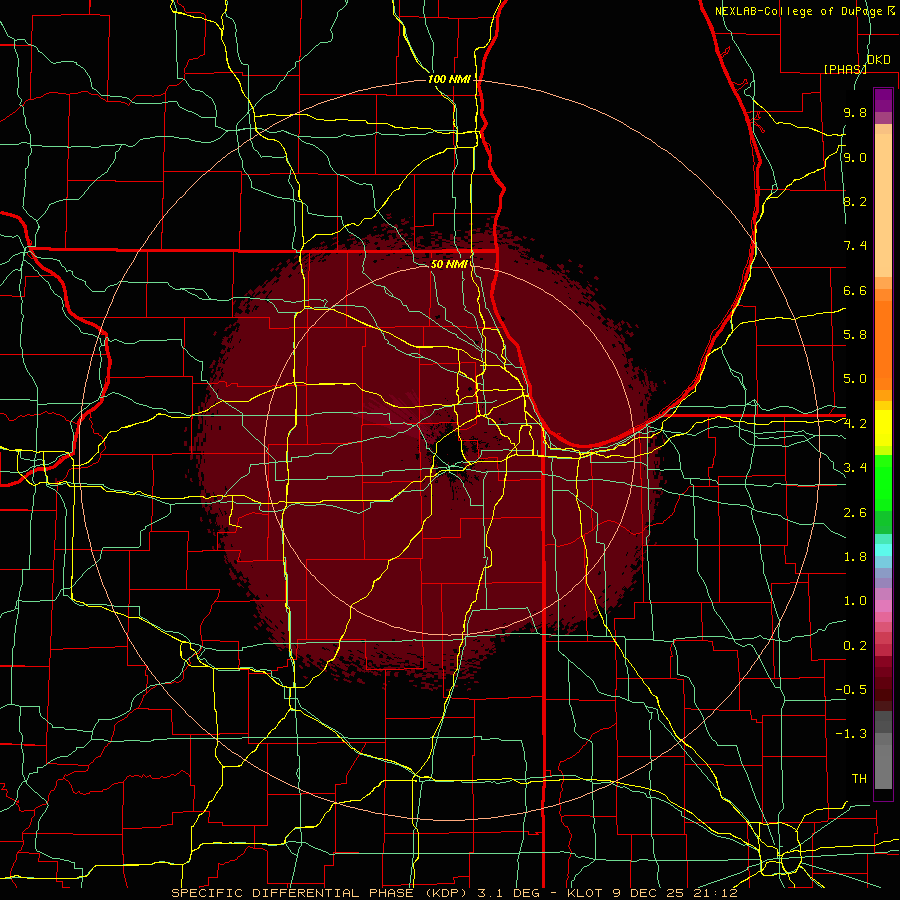
Task: Click the NEXLAB-College of DuPage label
Action: (x=800, y=11)
